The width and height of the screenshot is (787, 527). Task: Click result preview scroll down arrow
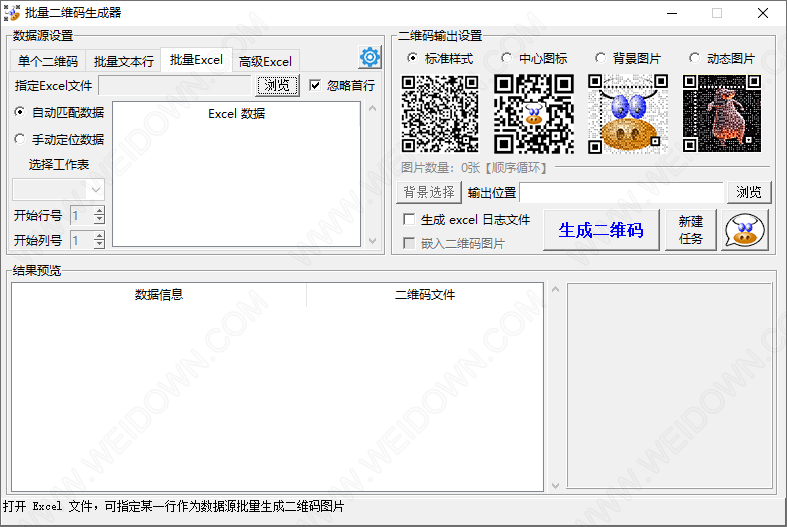coord(556,485)
